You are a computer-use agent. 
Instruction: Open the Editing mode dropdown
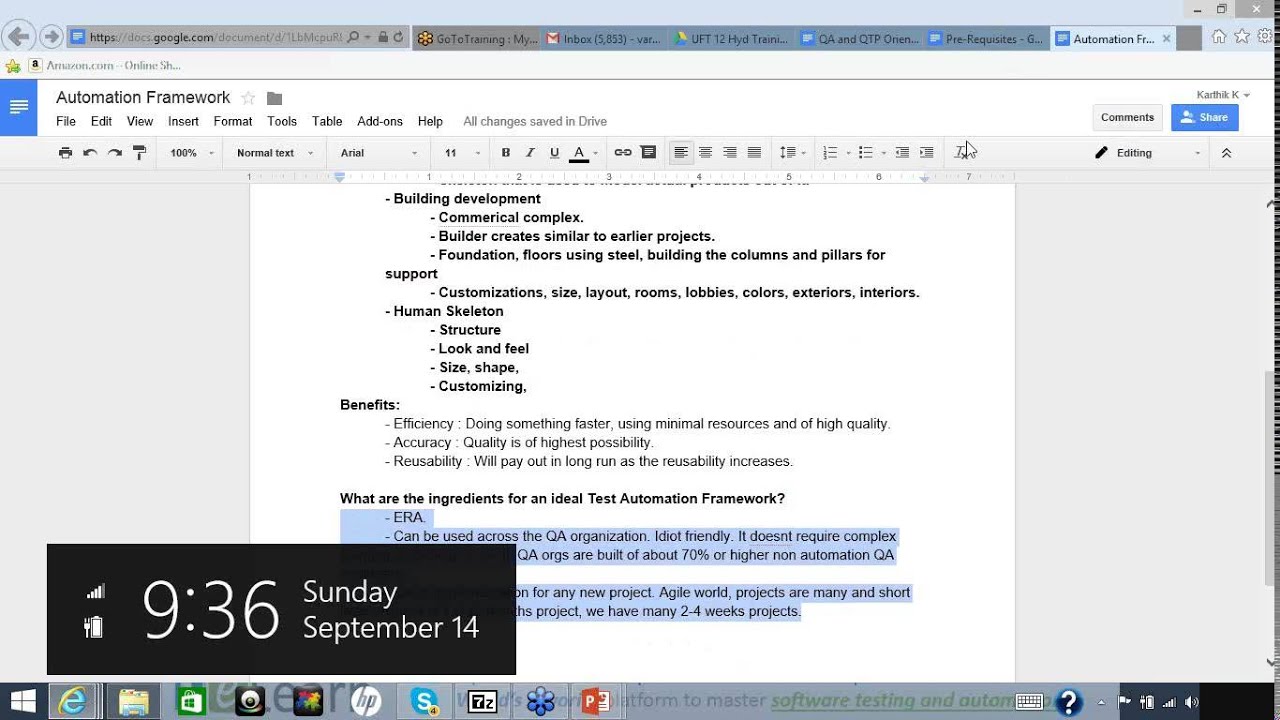pyautogui.click(x=1148, y=153)
